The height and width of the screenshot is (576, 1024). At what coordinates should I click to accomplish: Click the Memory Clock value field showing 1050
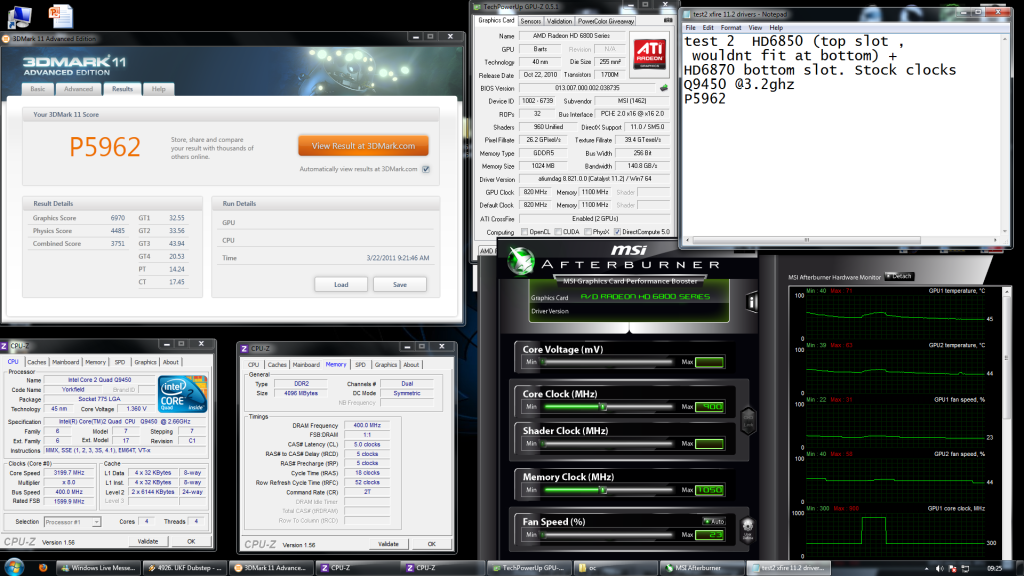coord(709,490)
